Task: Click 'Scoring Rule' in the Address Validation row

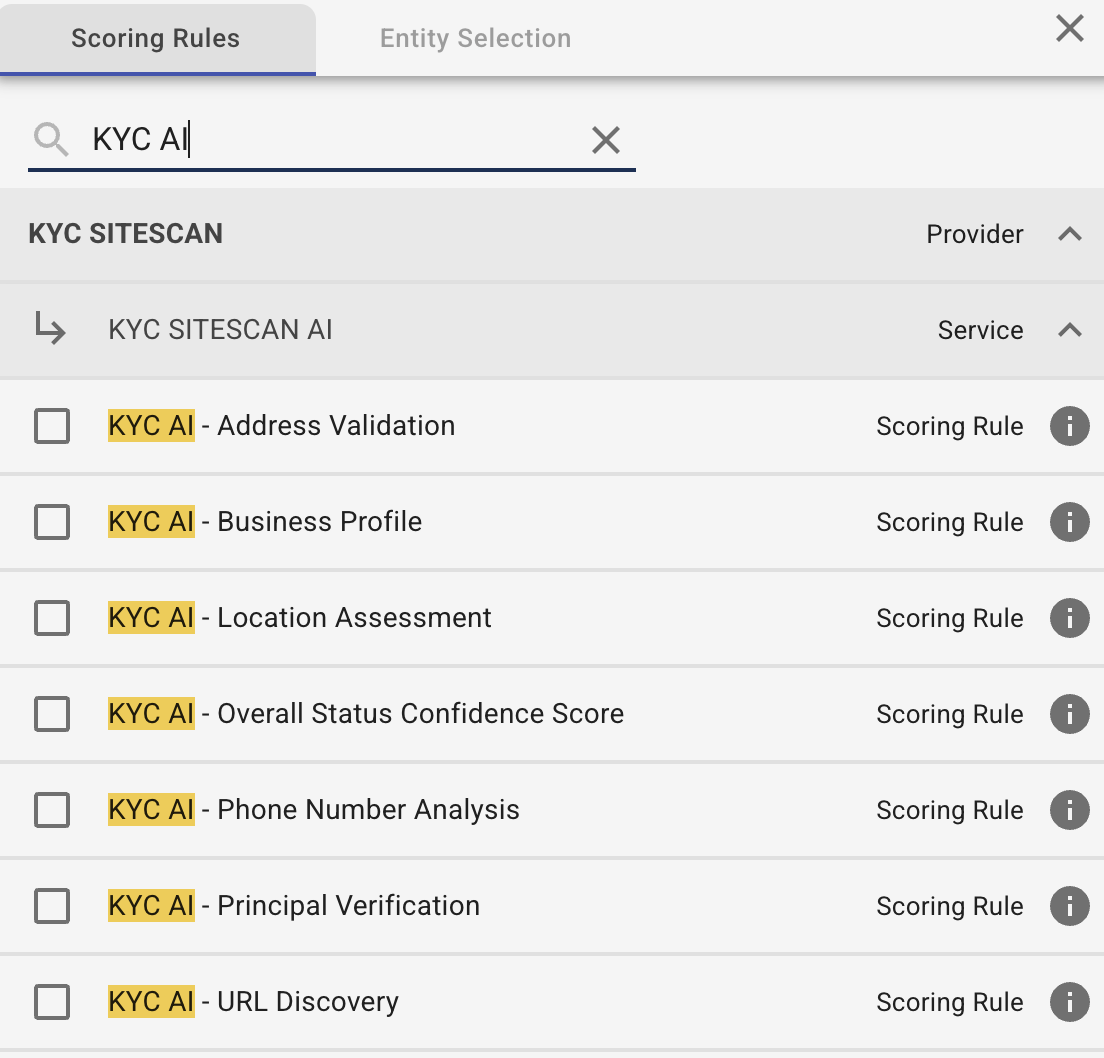Action: (949, 426)
